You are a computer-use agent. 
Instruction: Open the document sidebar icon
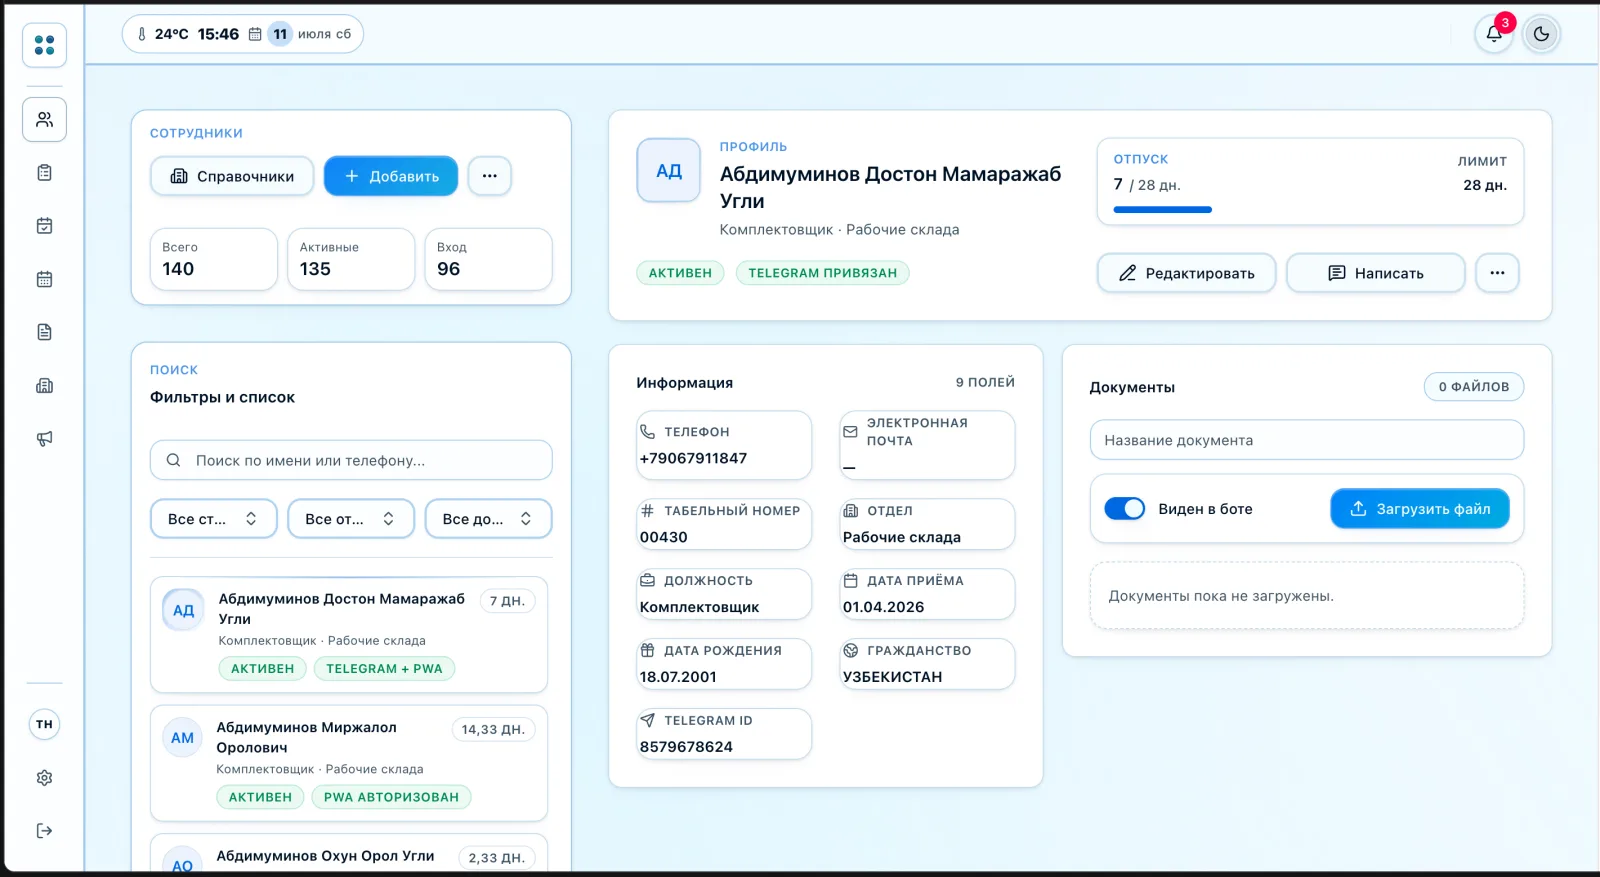44,332
